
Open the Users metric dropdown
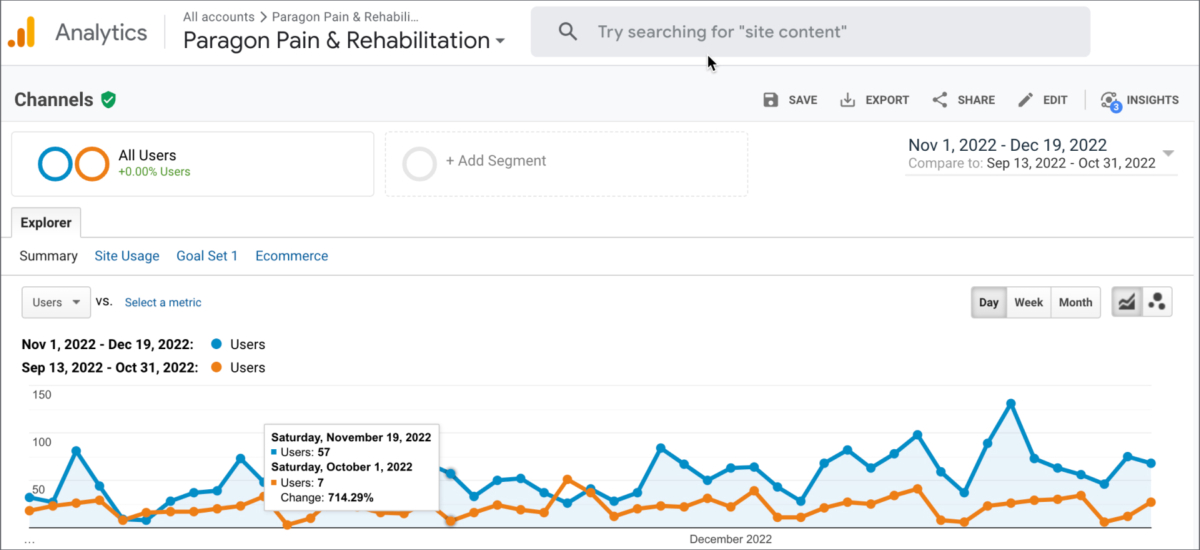(56, 302)
